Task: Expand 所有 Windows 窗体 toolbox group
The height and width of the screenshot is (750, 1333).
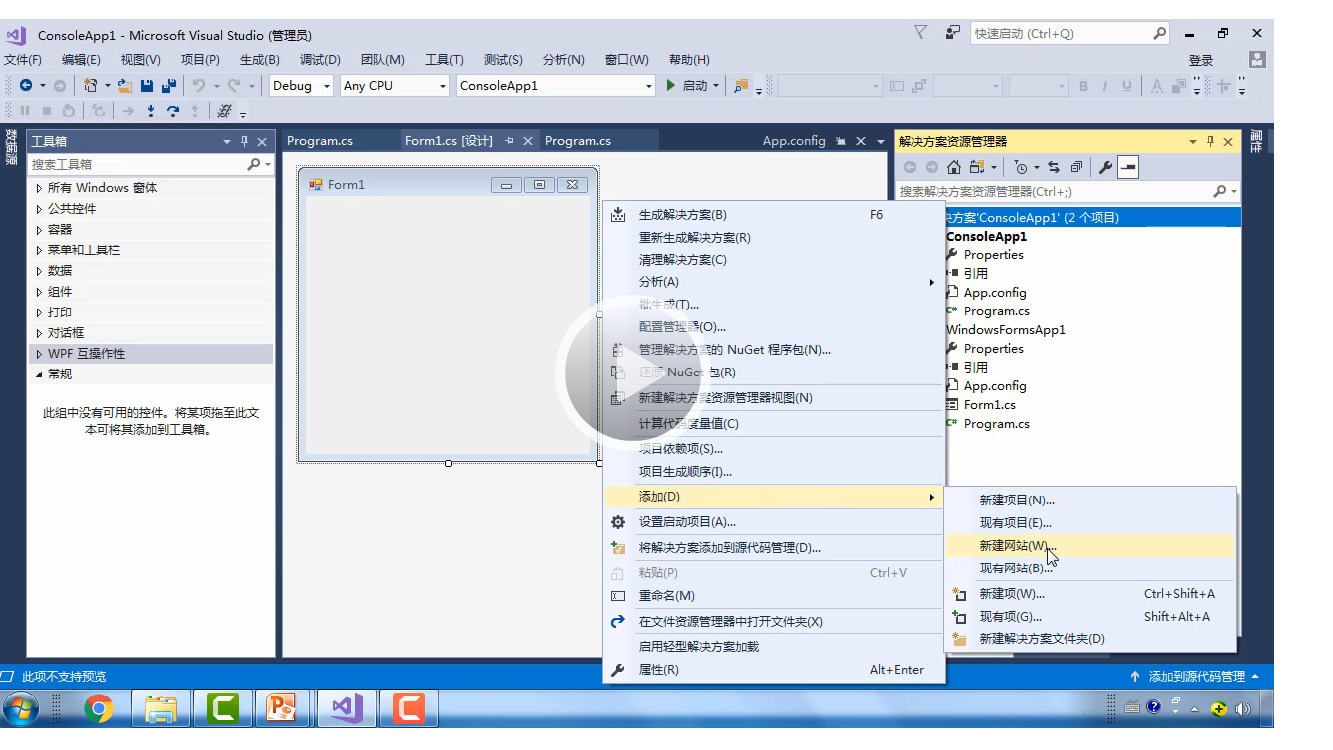Action: [39, 188]
